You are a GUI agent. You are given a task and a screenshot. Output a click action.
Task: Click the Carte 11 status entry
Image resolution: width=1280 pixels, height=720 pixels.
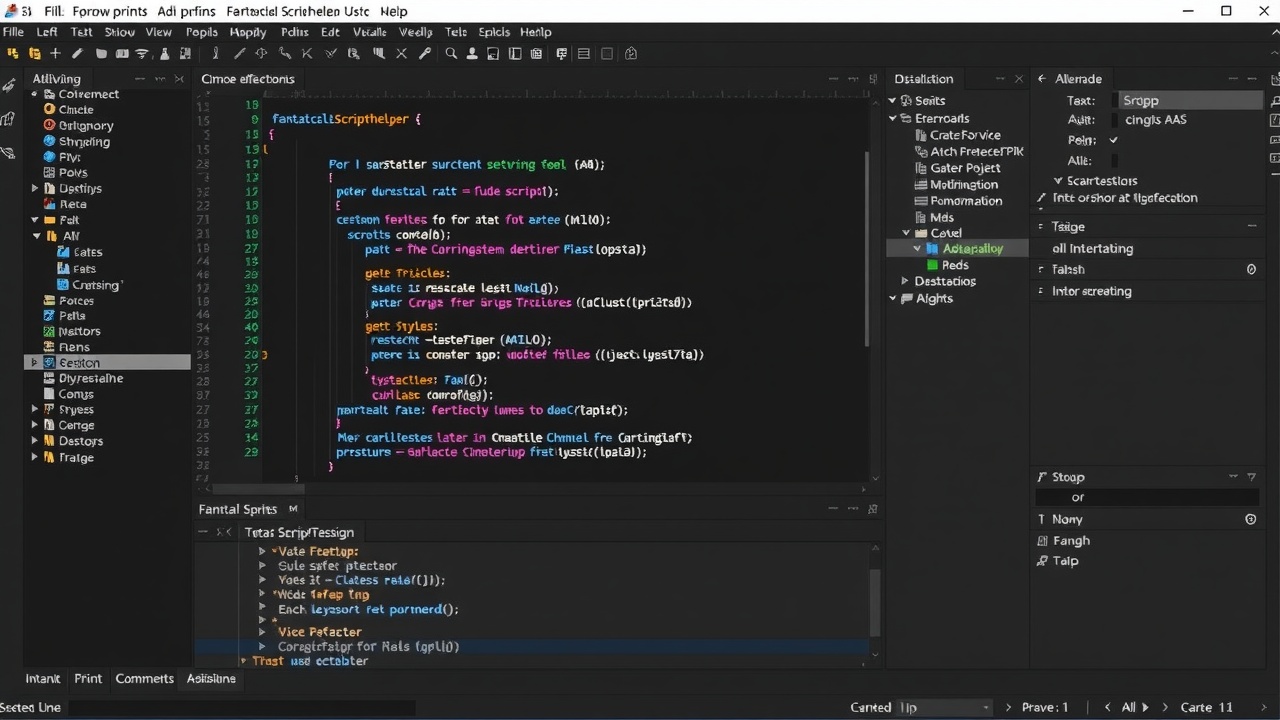click(1206, 707)
